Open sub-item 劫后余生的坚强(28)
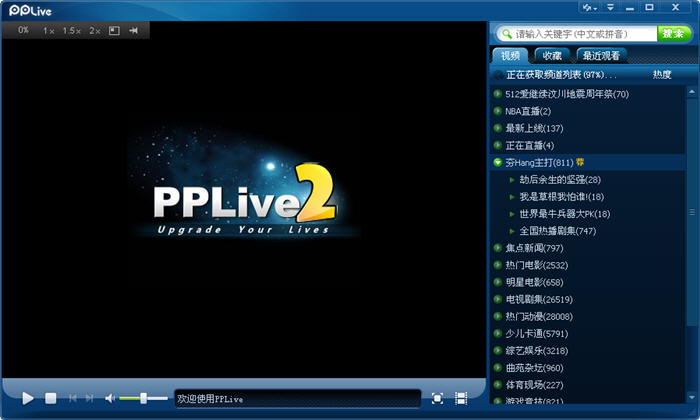The width and height of the screenshot is (700, 420). (560, 180)
